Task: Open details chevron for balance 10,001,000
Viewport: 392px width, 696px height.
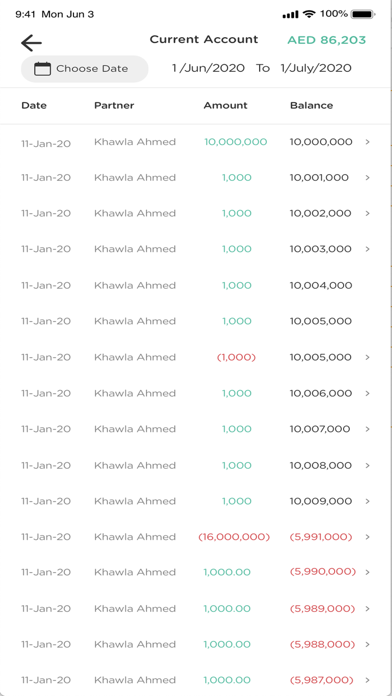Action: tap(368, 178)
